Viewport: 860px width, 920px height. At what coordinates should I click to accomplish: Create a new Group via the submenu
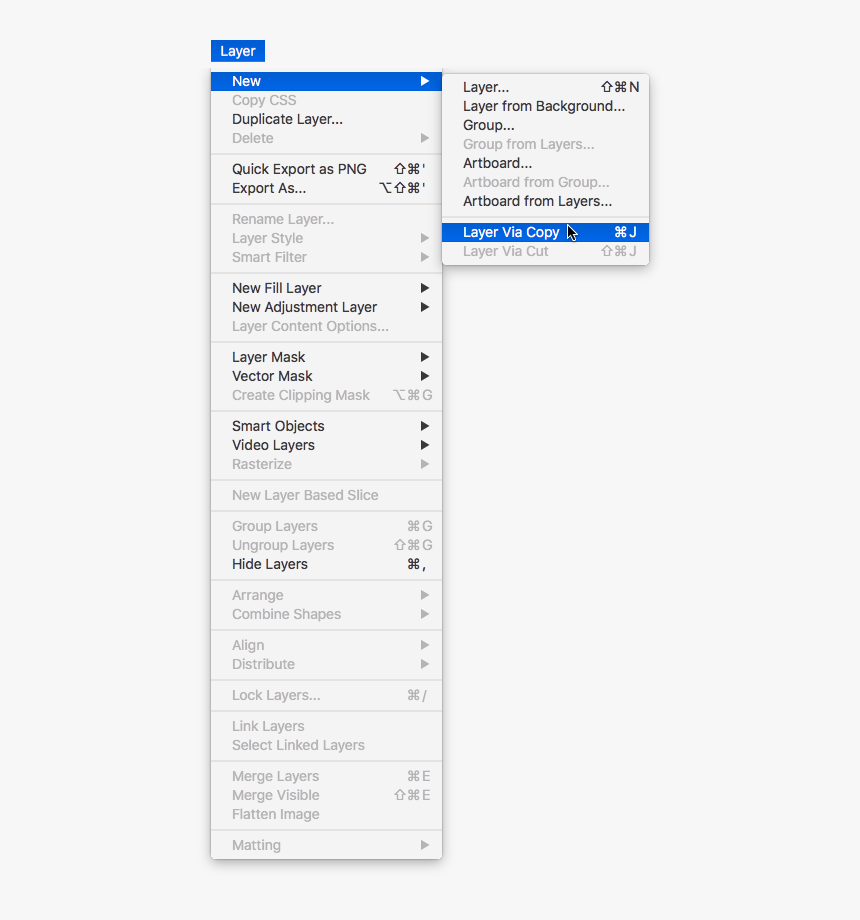pos(488,125)
